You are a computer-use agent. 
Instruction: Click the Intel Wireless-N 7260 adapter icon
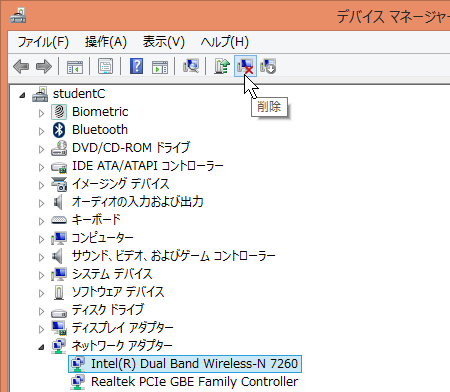[78, 364]
